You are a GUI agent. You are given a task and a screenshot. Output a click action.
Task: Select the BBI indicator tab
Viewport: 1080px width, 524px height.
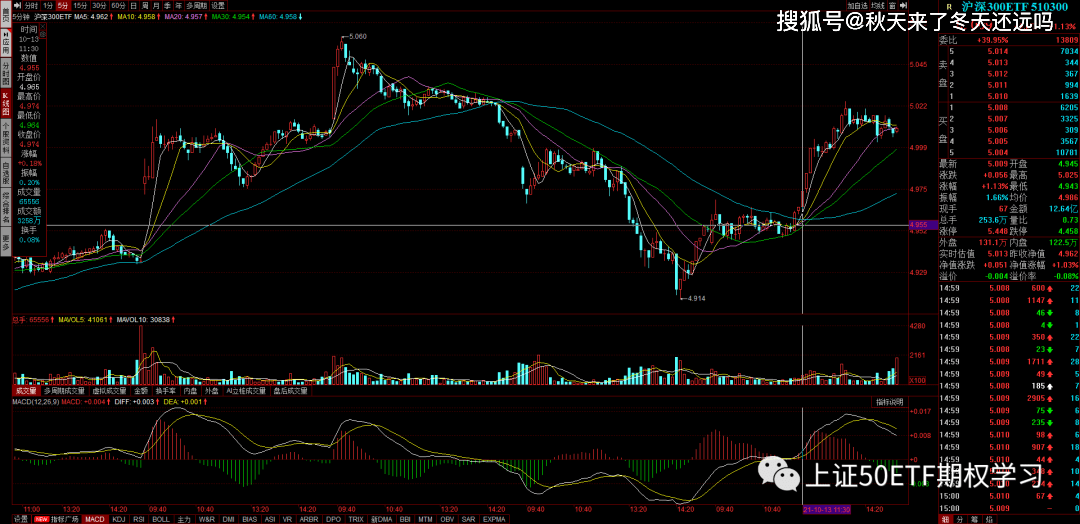[x=405, y=519]
